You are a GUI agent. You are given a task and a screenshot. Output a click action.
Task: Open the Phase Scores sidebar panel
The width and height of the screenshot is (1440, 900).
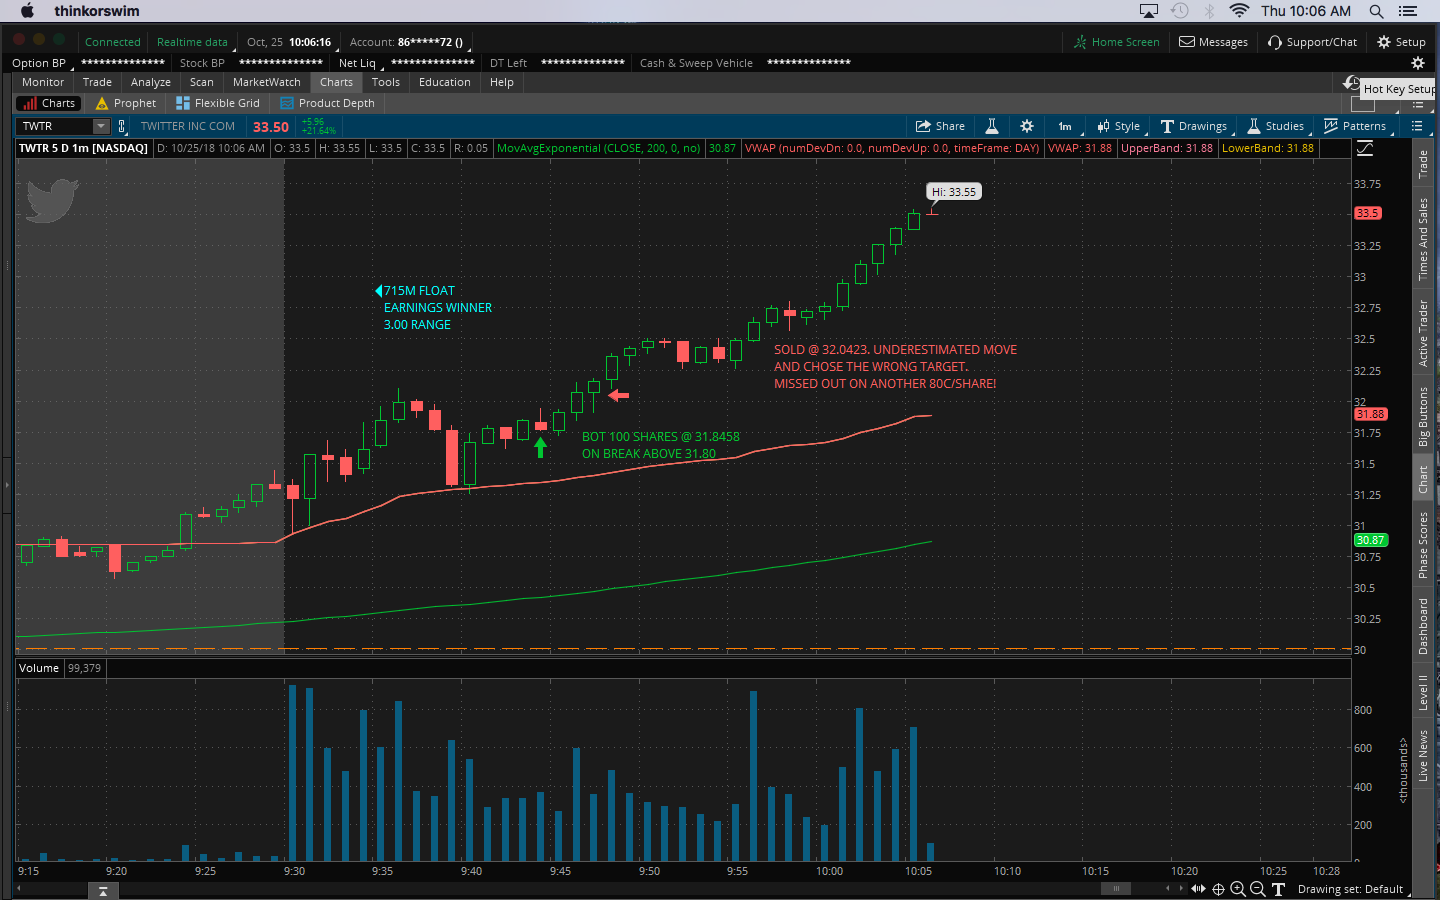(1422, 545)
